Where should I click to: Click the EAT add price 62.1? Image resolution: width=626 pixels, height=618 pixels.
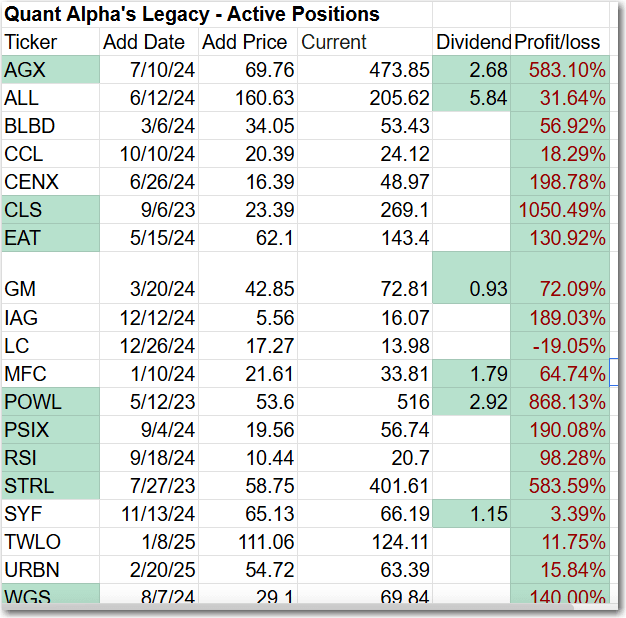tap(245, 238)
